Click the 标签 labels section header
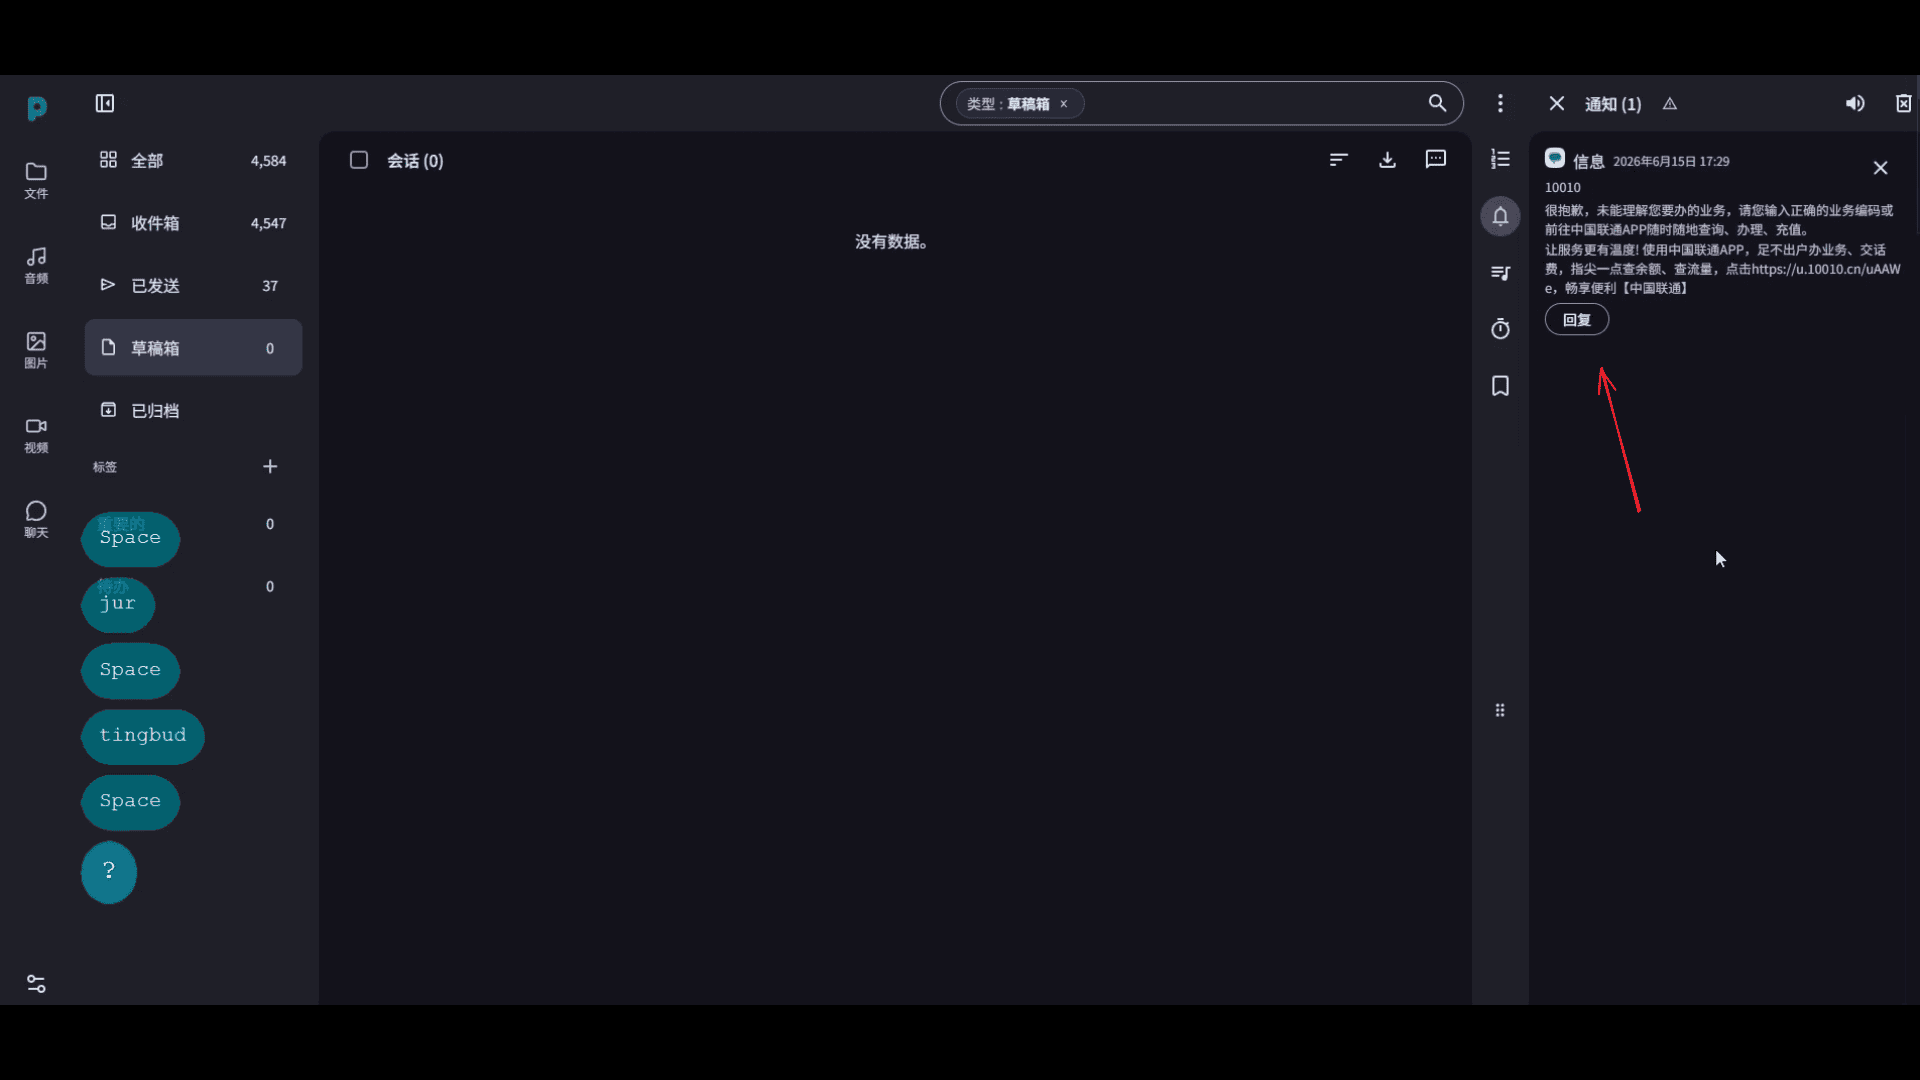 click(105, 467)
